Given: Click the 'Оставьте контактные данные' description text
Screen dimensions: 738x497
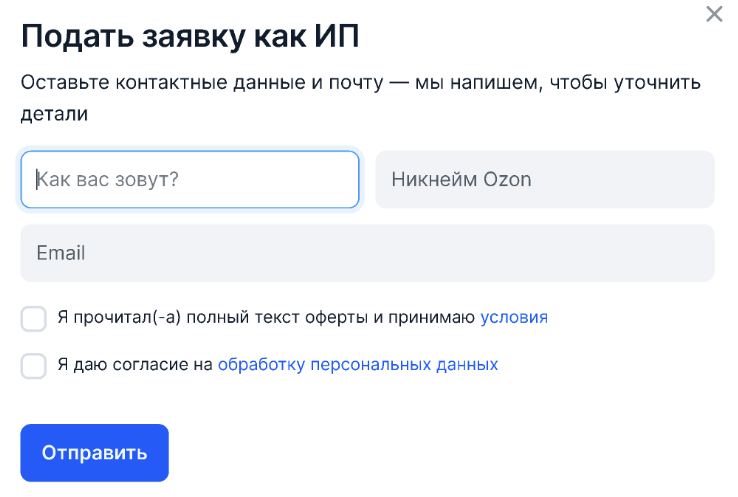Looking at the screenshot, I should coord(360,83).
